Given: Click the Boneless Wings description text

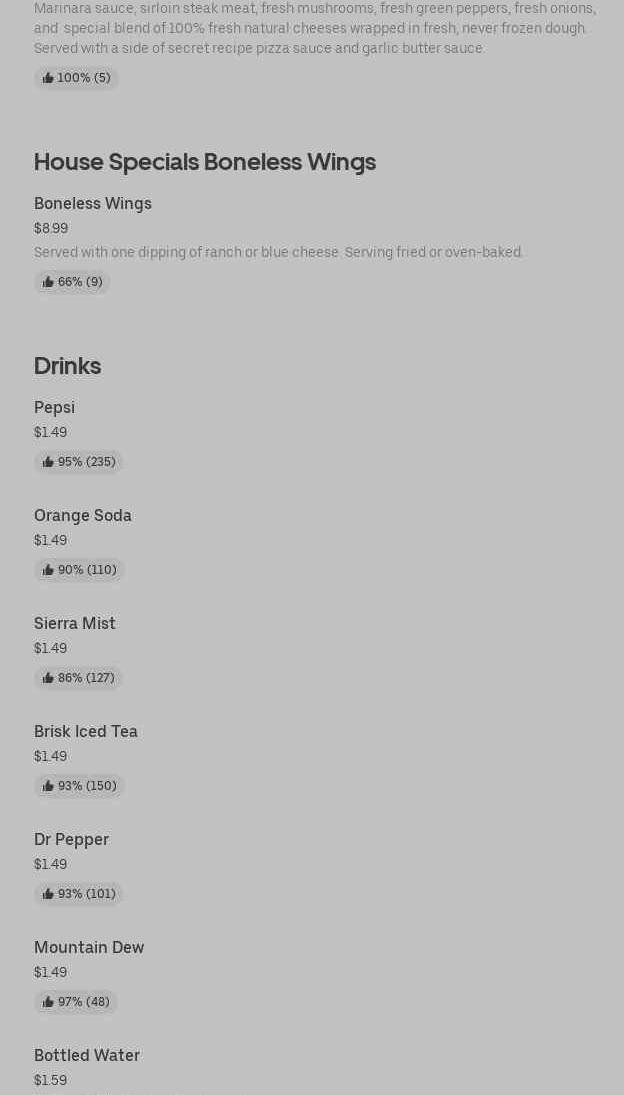Looking at the screenshot, I should tap(278, 252).
